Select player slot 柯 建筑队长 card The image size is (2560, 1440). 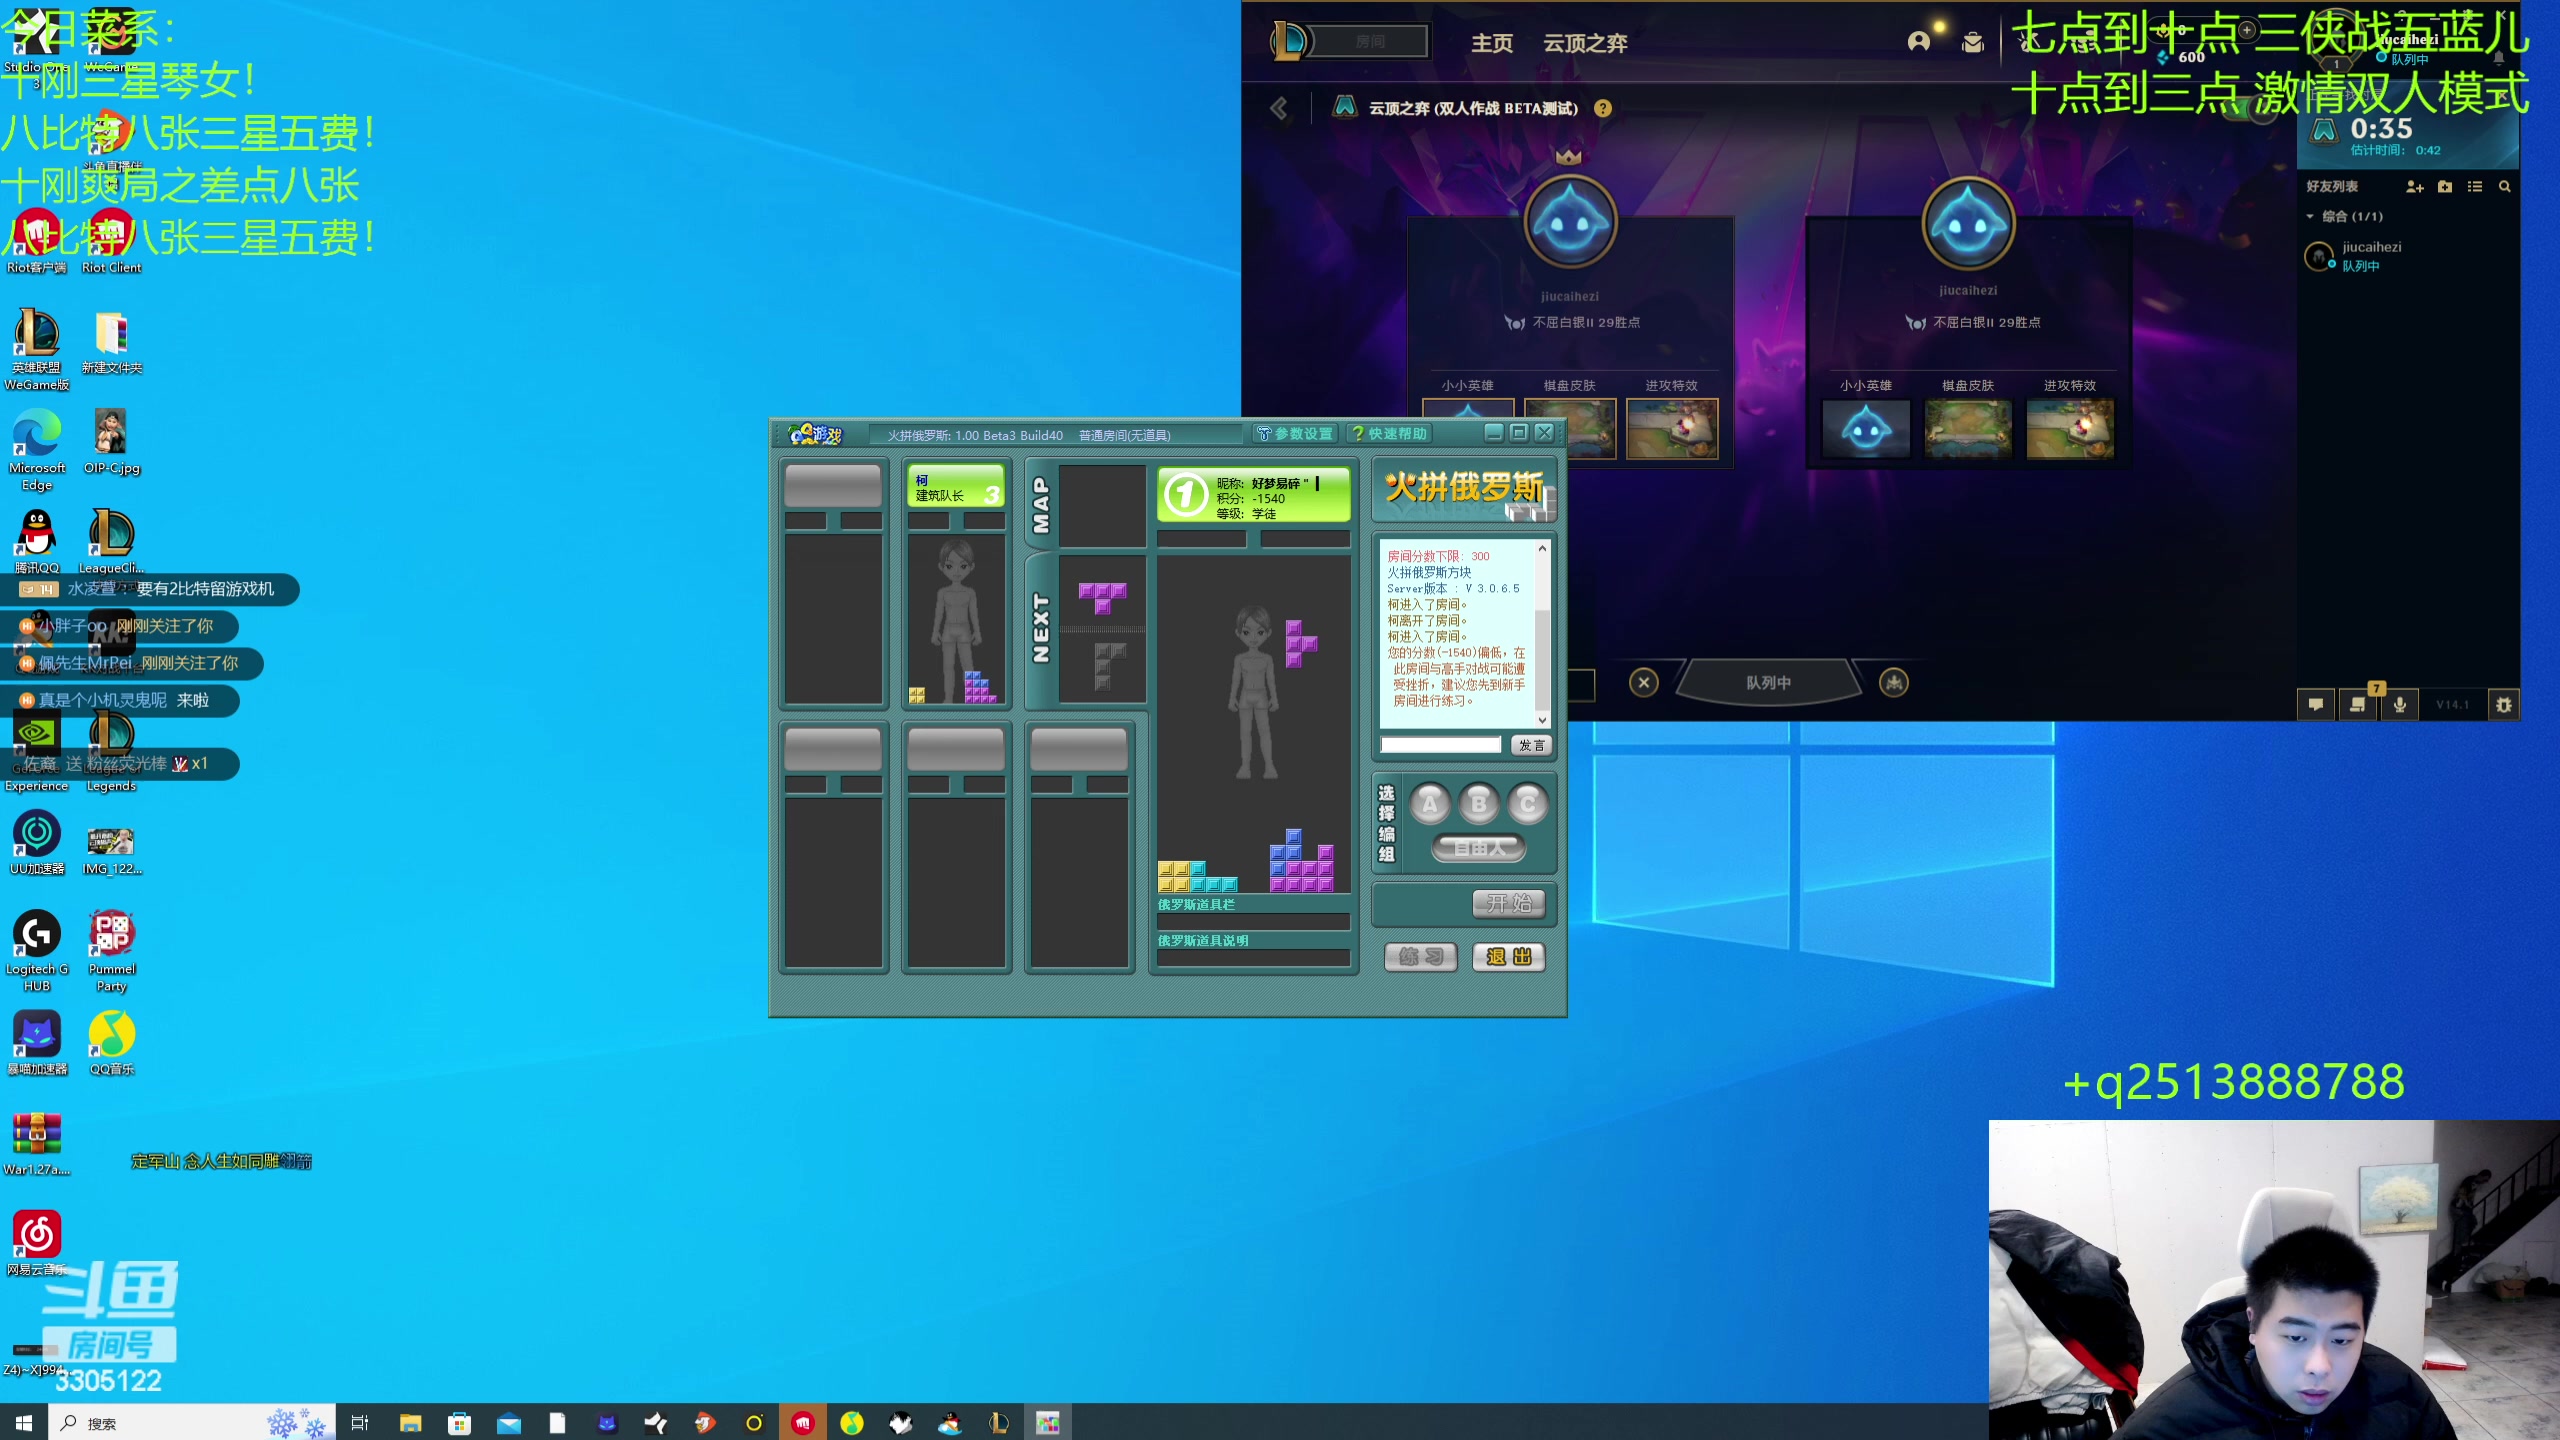956,487
